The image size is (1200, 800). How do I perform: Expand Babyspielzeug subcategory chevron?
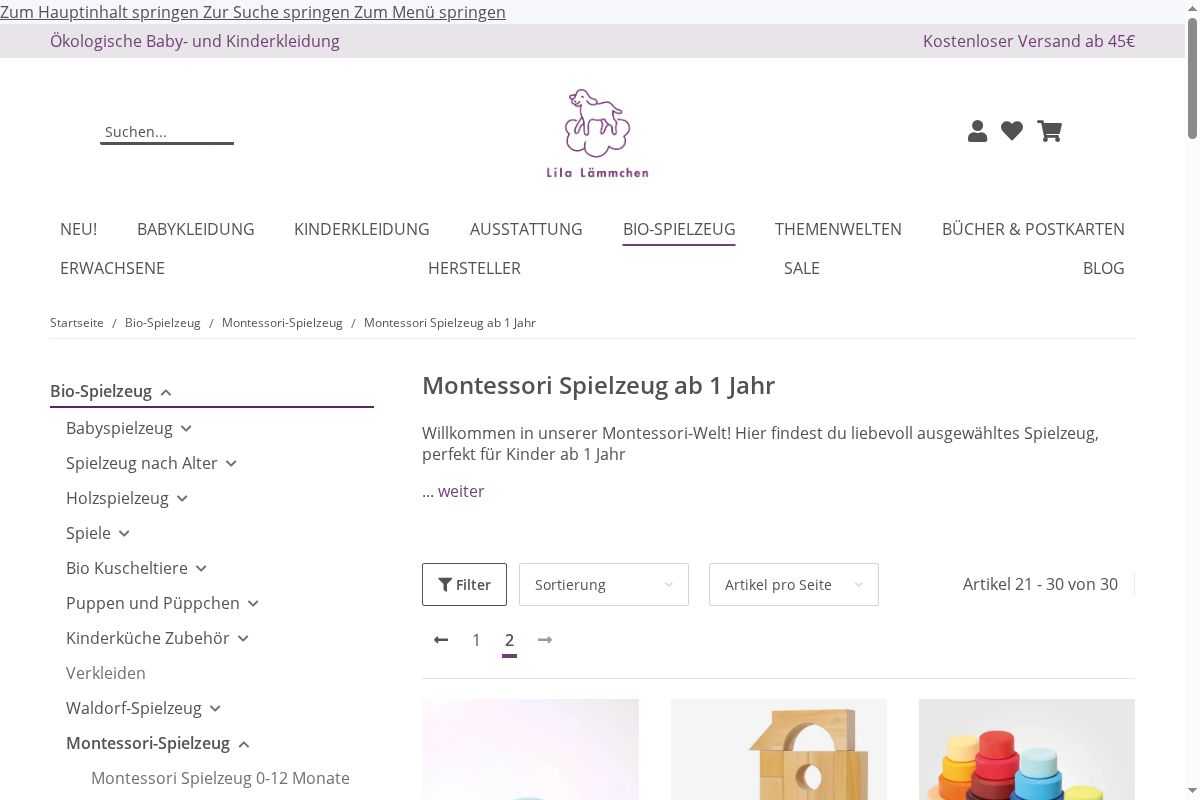[x=186, y=429]
